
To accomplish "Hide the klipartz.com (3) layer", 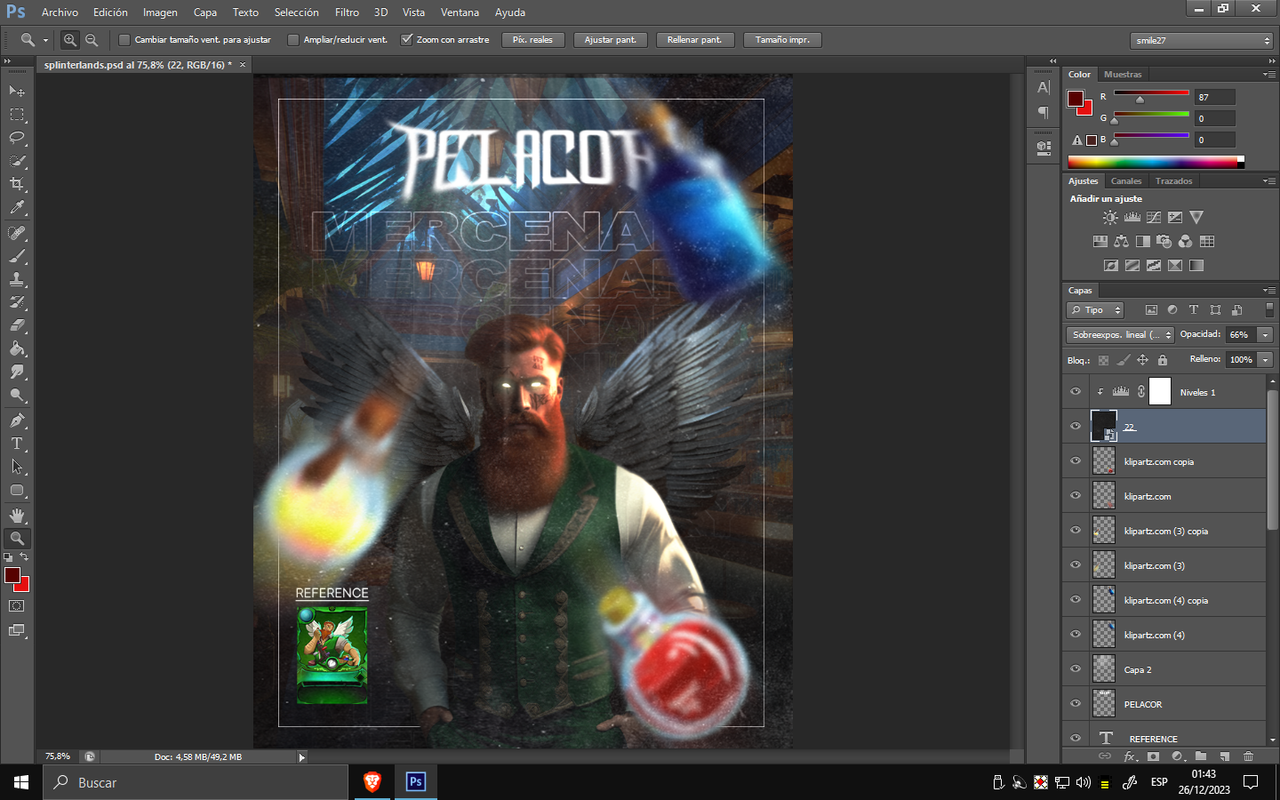I will 1076,565.
